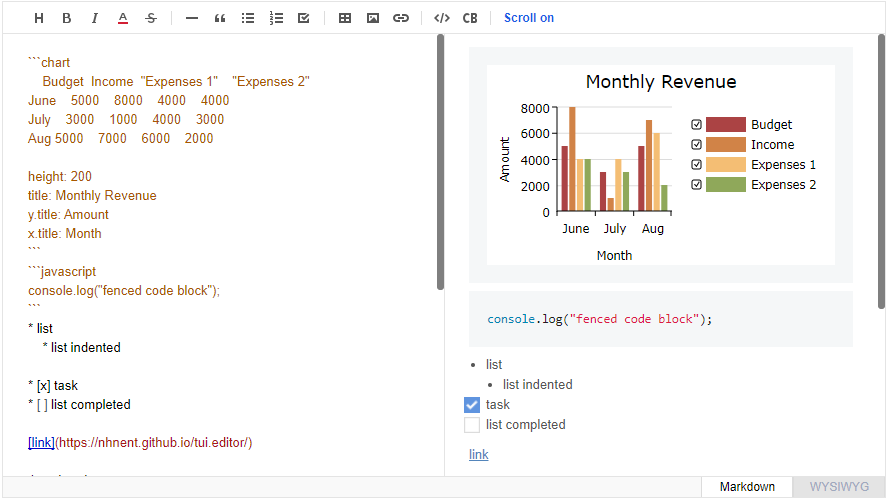Insert inline code with the code icon

(x=442, y=18)
